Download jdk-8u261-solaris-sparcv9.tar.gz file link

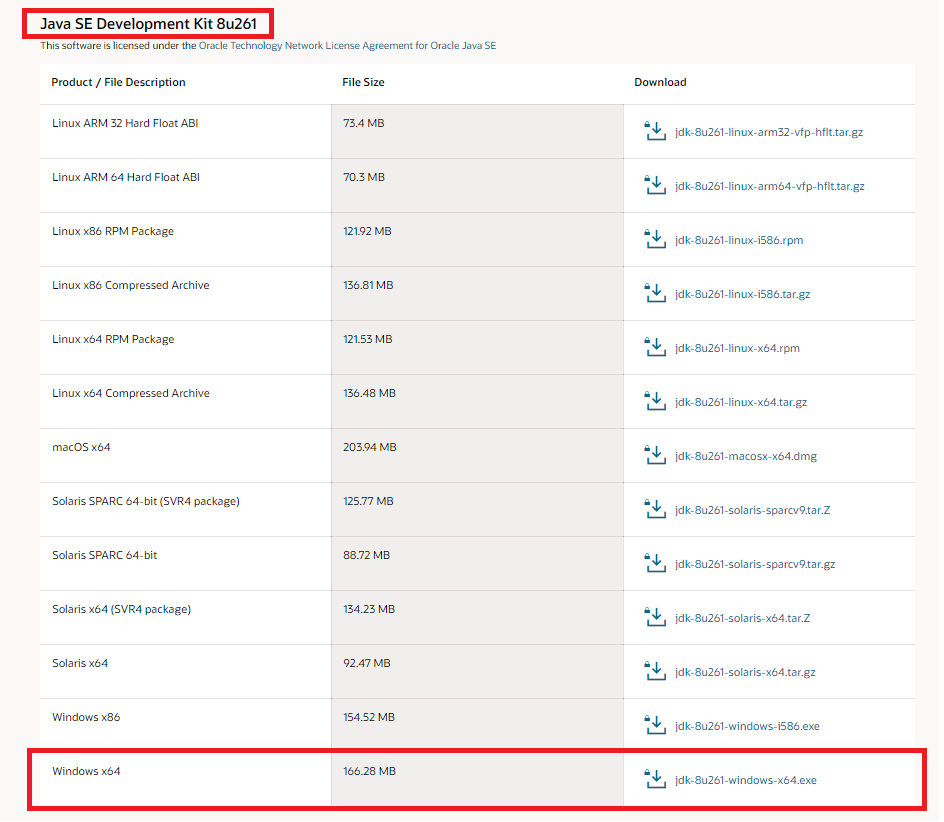tap(755, 564)
